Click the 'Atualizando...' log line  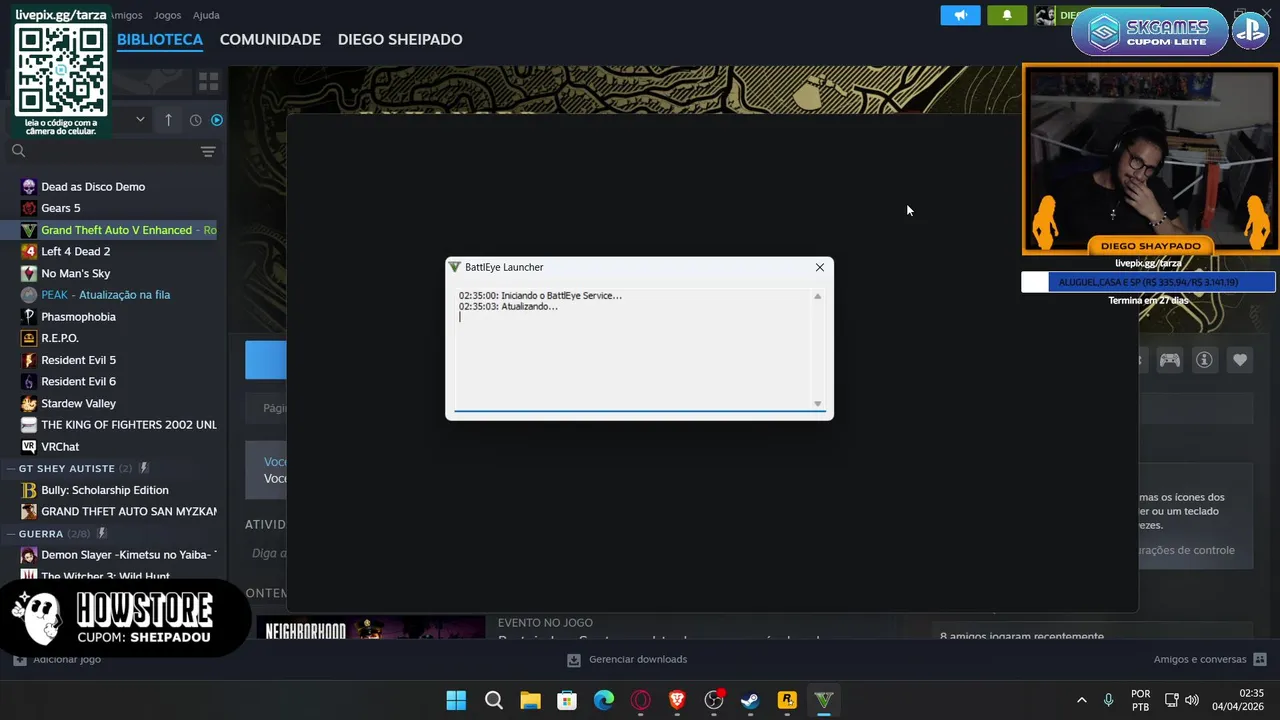point(508,307)
